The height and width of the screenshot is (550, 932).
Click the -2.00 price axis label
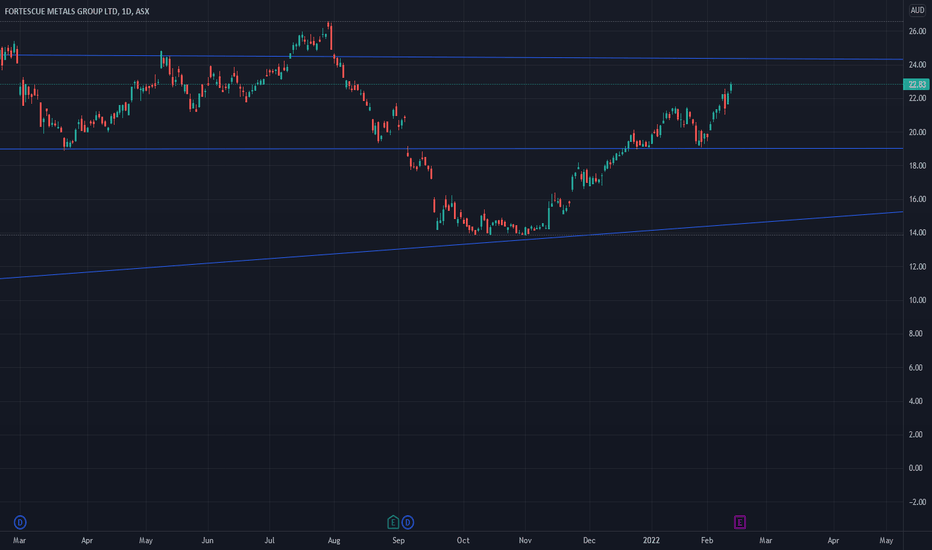(x=917, y=502)
